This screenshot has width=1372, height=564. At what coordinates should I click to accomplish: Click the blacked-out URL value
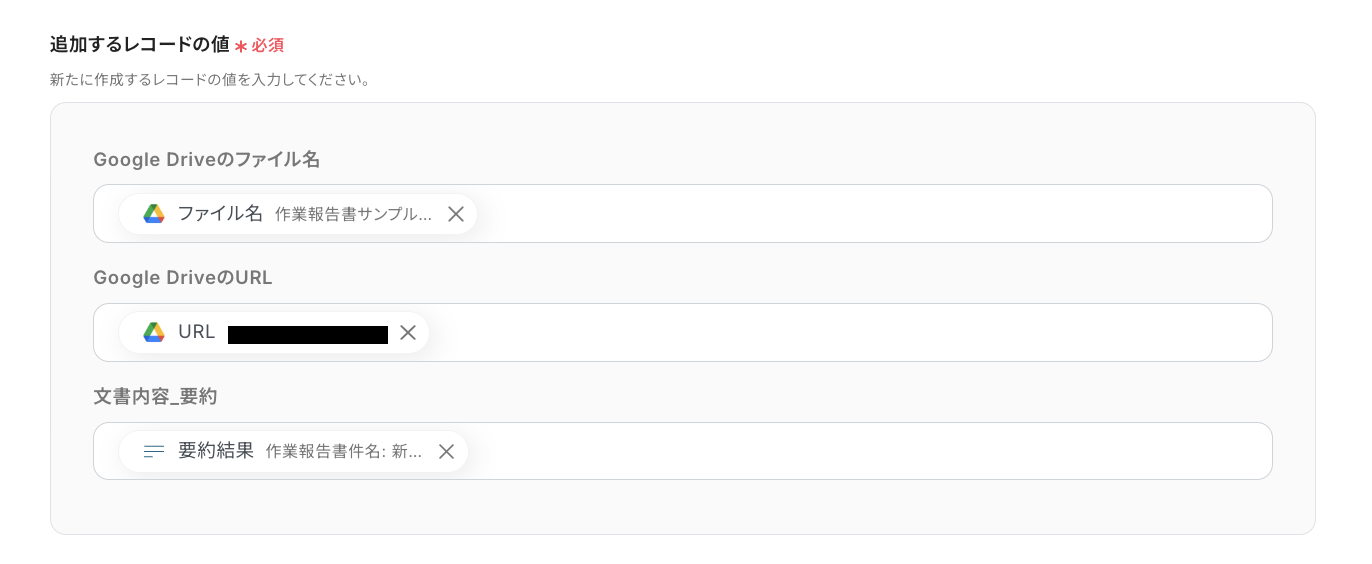(307, 334)
